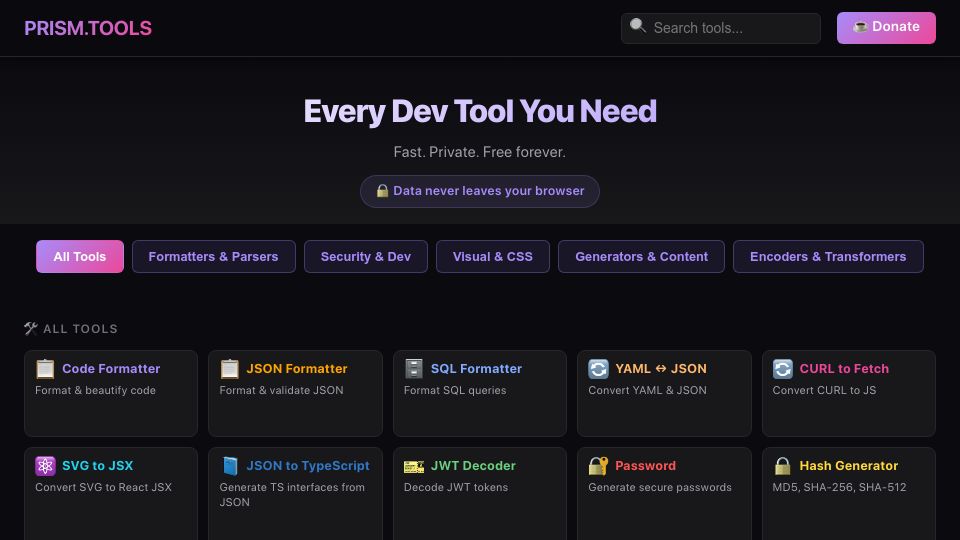Viewport: 960px width, 540px height.
Task: Click 'Generate TS interfaces from JSON' text
Action: [292, 495]
